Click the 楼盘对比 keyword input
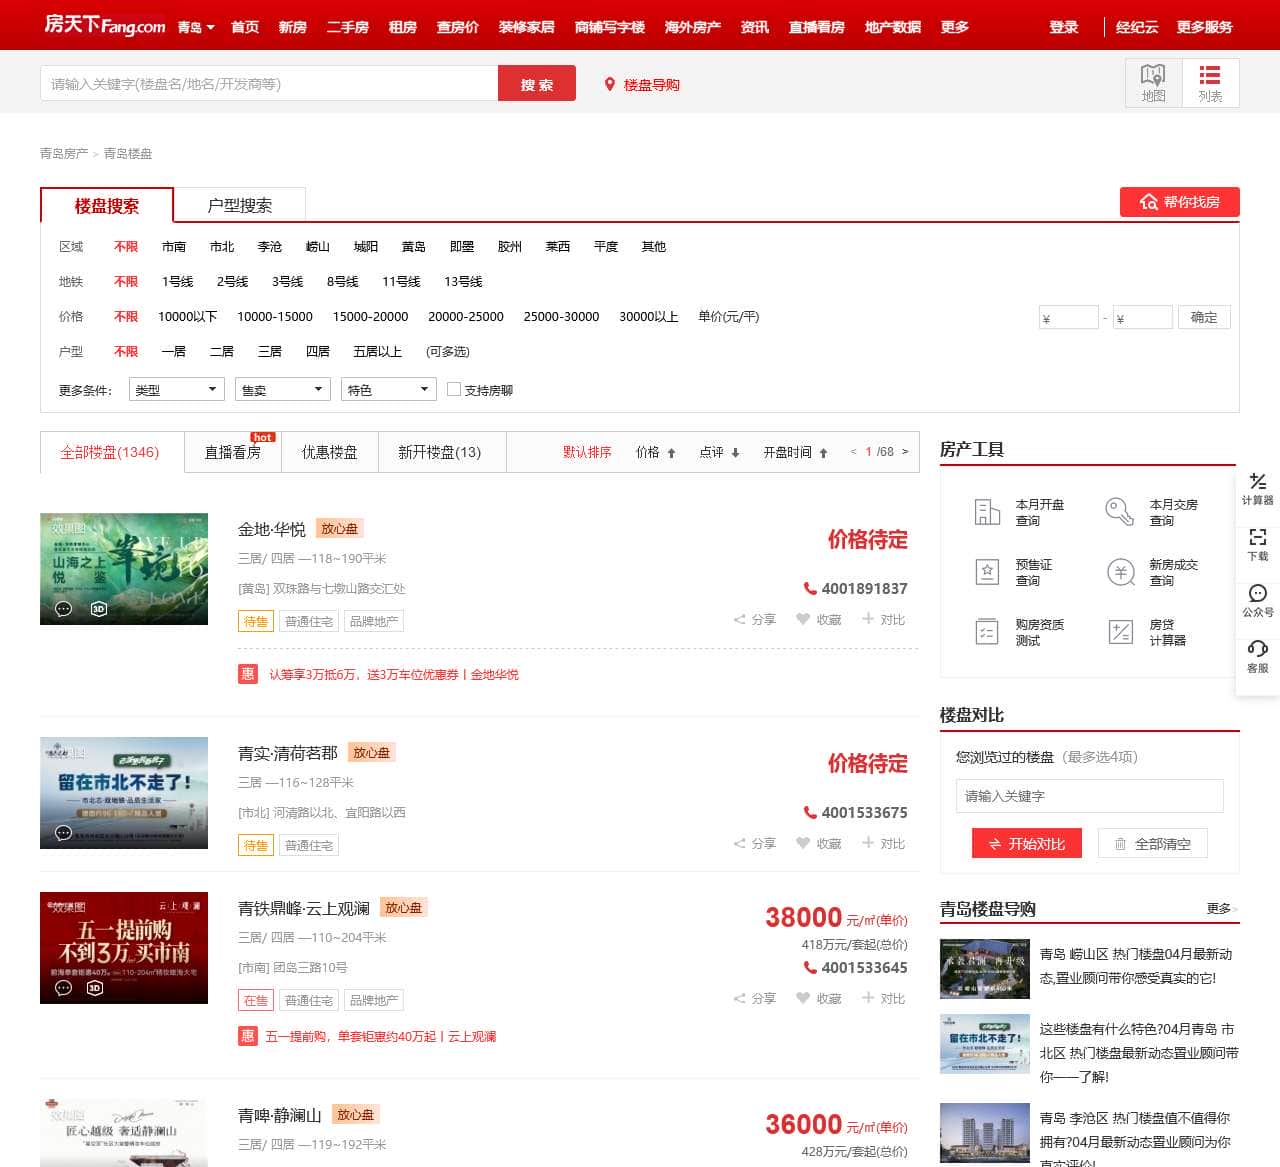 (1089, 796)
